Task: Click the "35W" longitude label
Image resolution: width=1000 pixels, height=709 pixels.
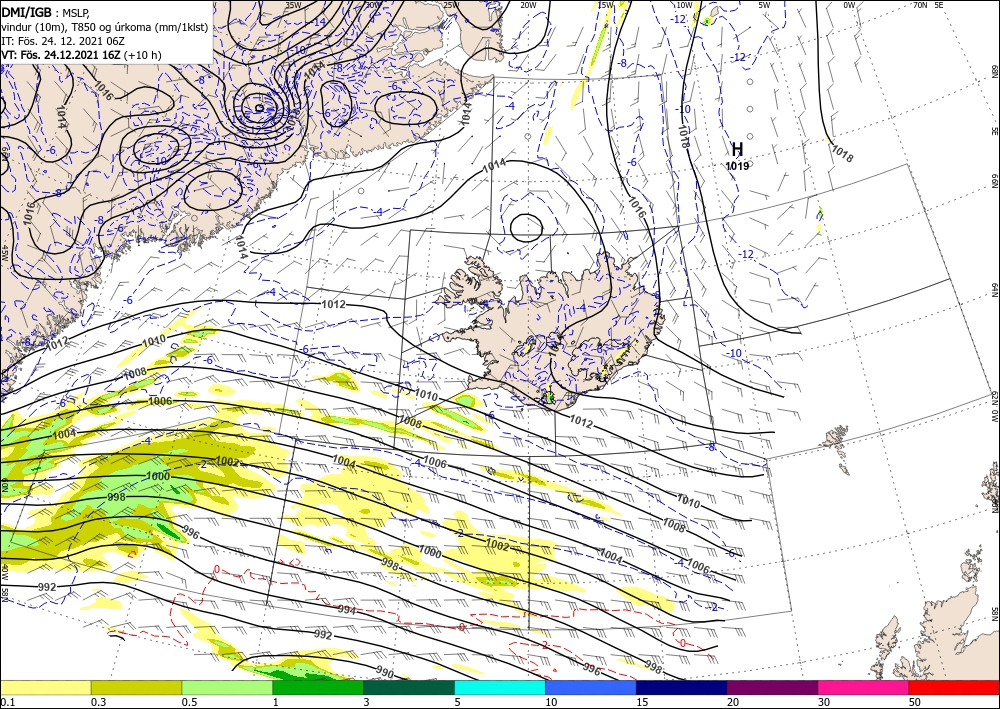Action: coord(293,5)
